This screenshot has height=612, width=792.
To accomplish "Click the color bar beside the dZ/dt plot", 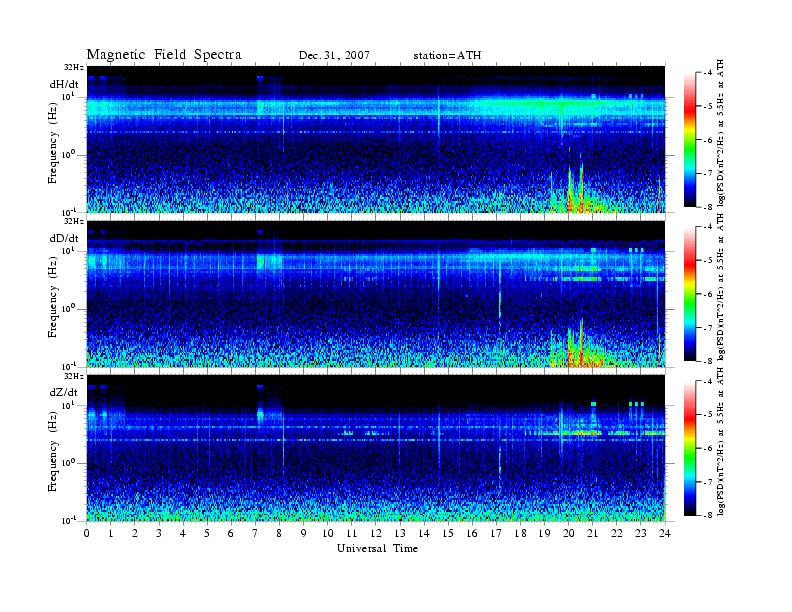I will click(x=690, y=448).
